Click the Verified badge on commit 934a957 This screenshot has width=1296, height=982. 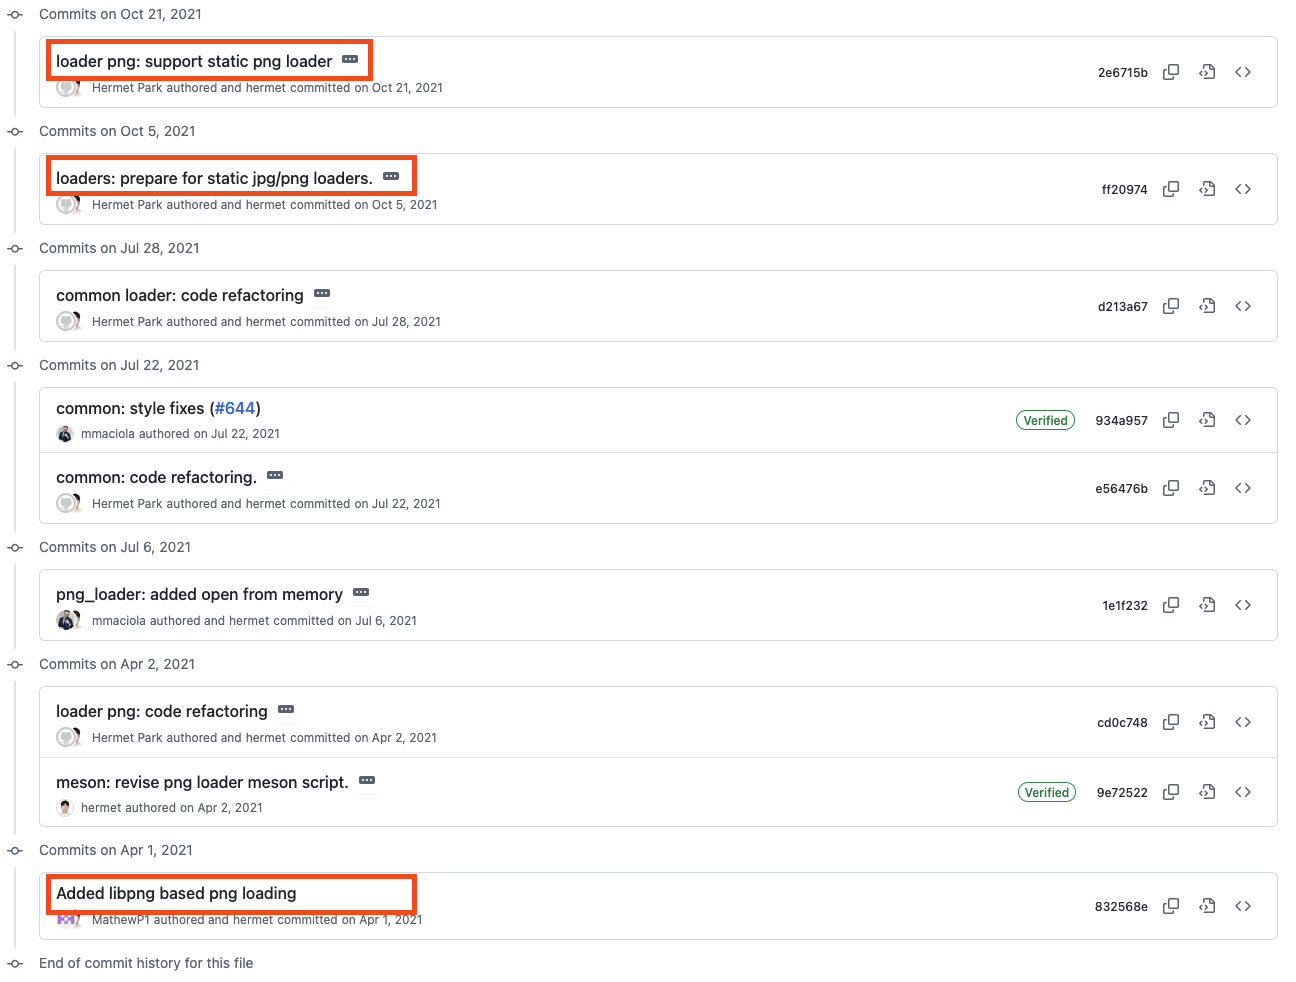click(1045, 420)
